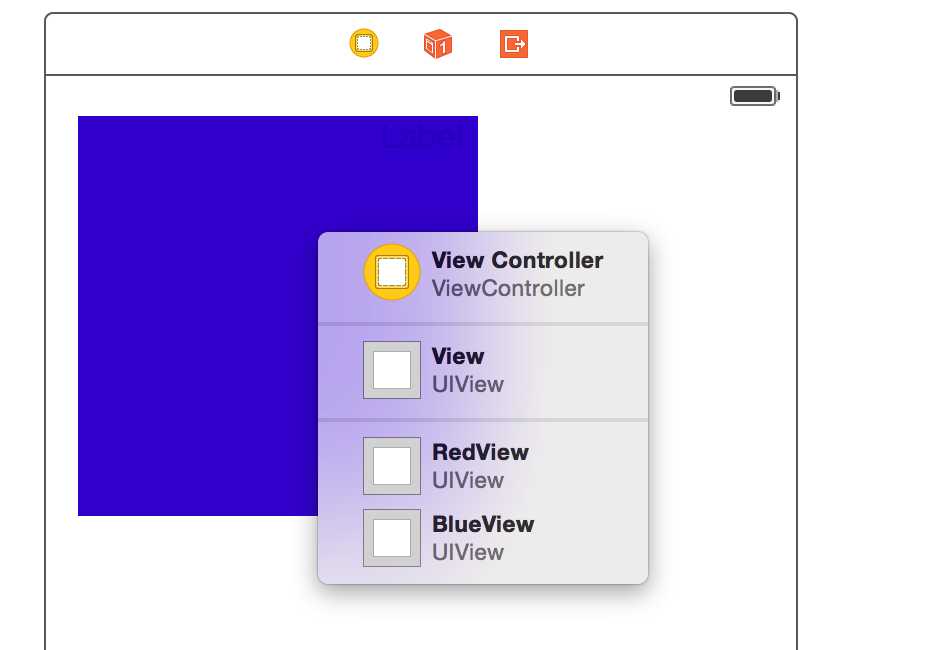Choose the "View Controller" title in the popup
926x650 pixels.
pos(517,260)
